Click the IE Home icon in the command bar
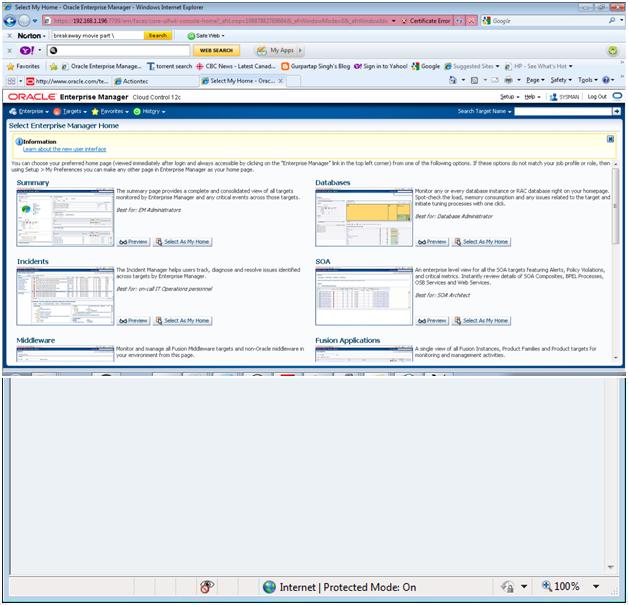This screenshot has width=628, height=605. coord(453,80)
